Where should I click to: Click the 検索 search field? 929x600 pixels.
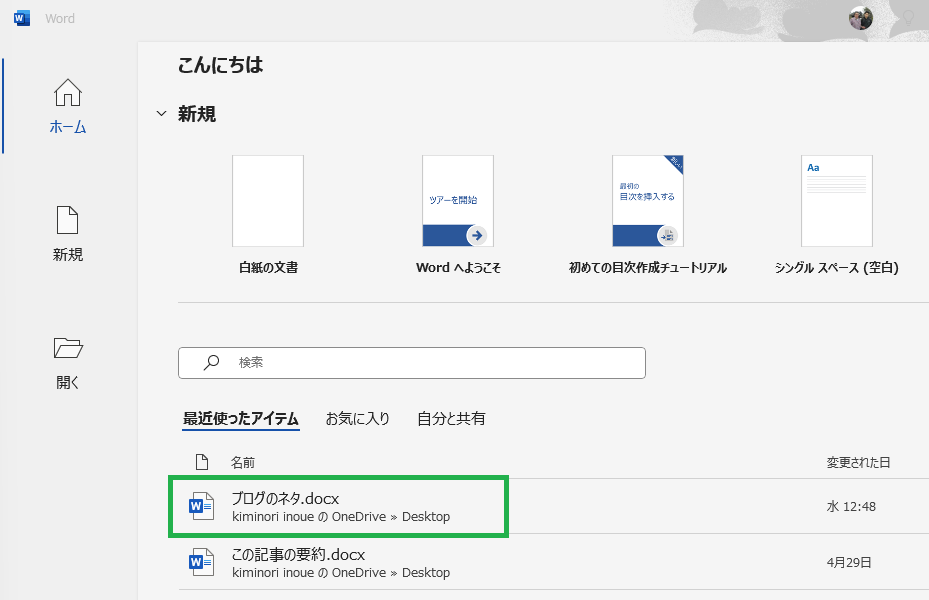pos(412,362)
